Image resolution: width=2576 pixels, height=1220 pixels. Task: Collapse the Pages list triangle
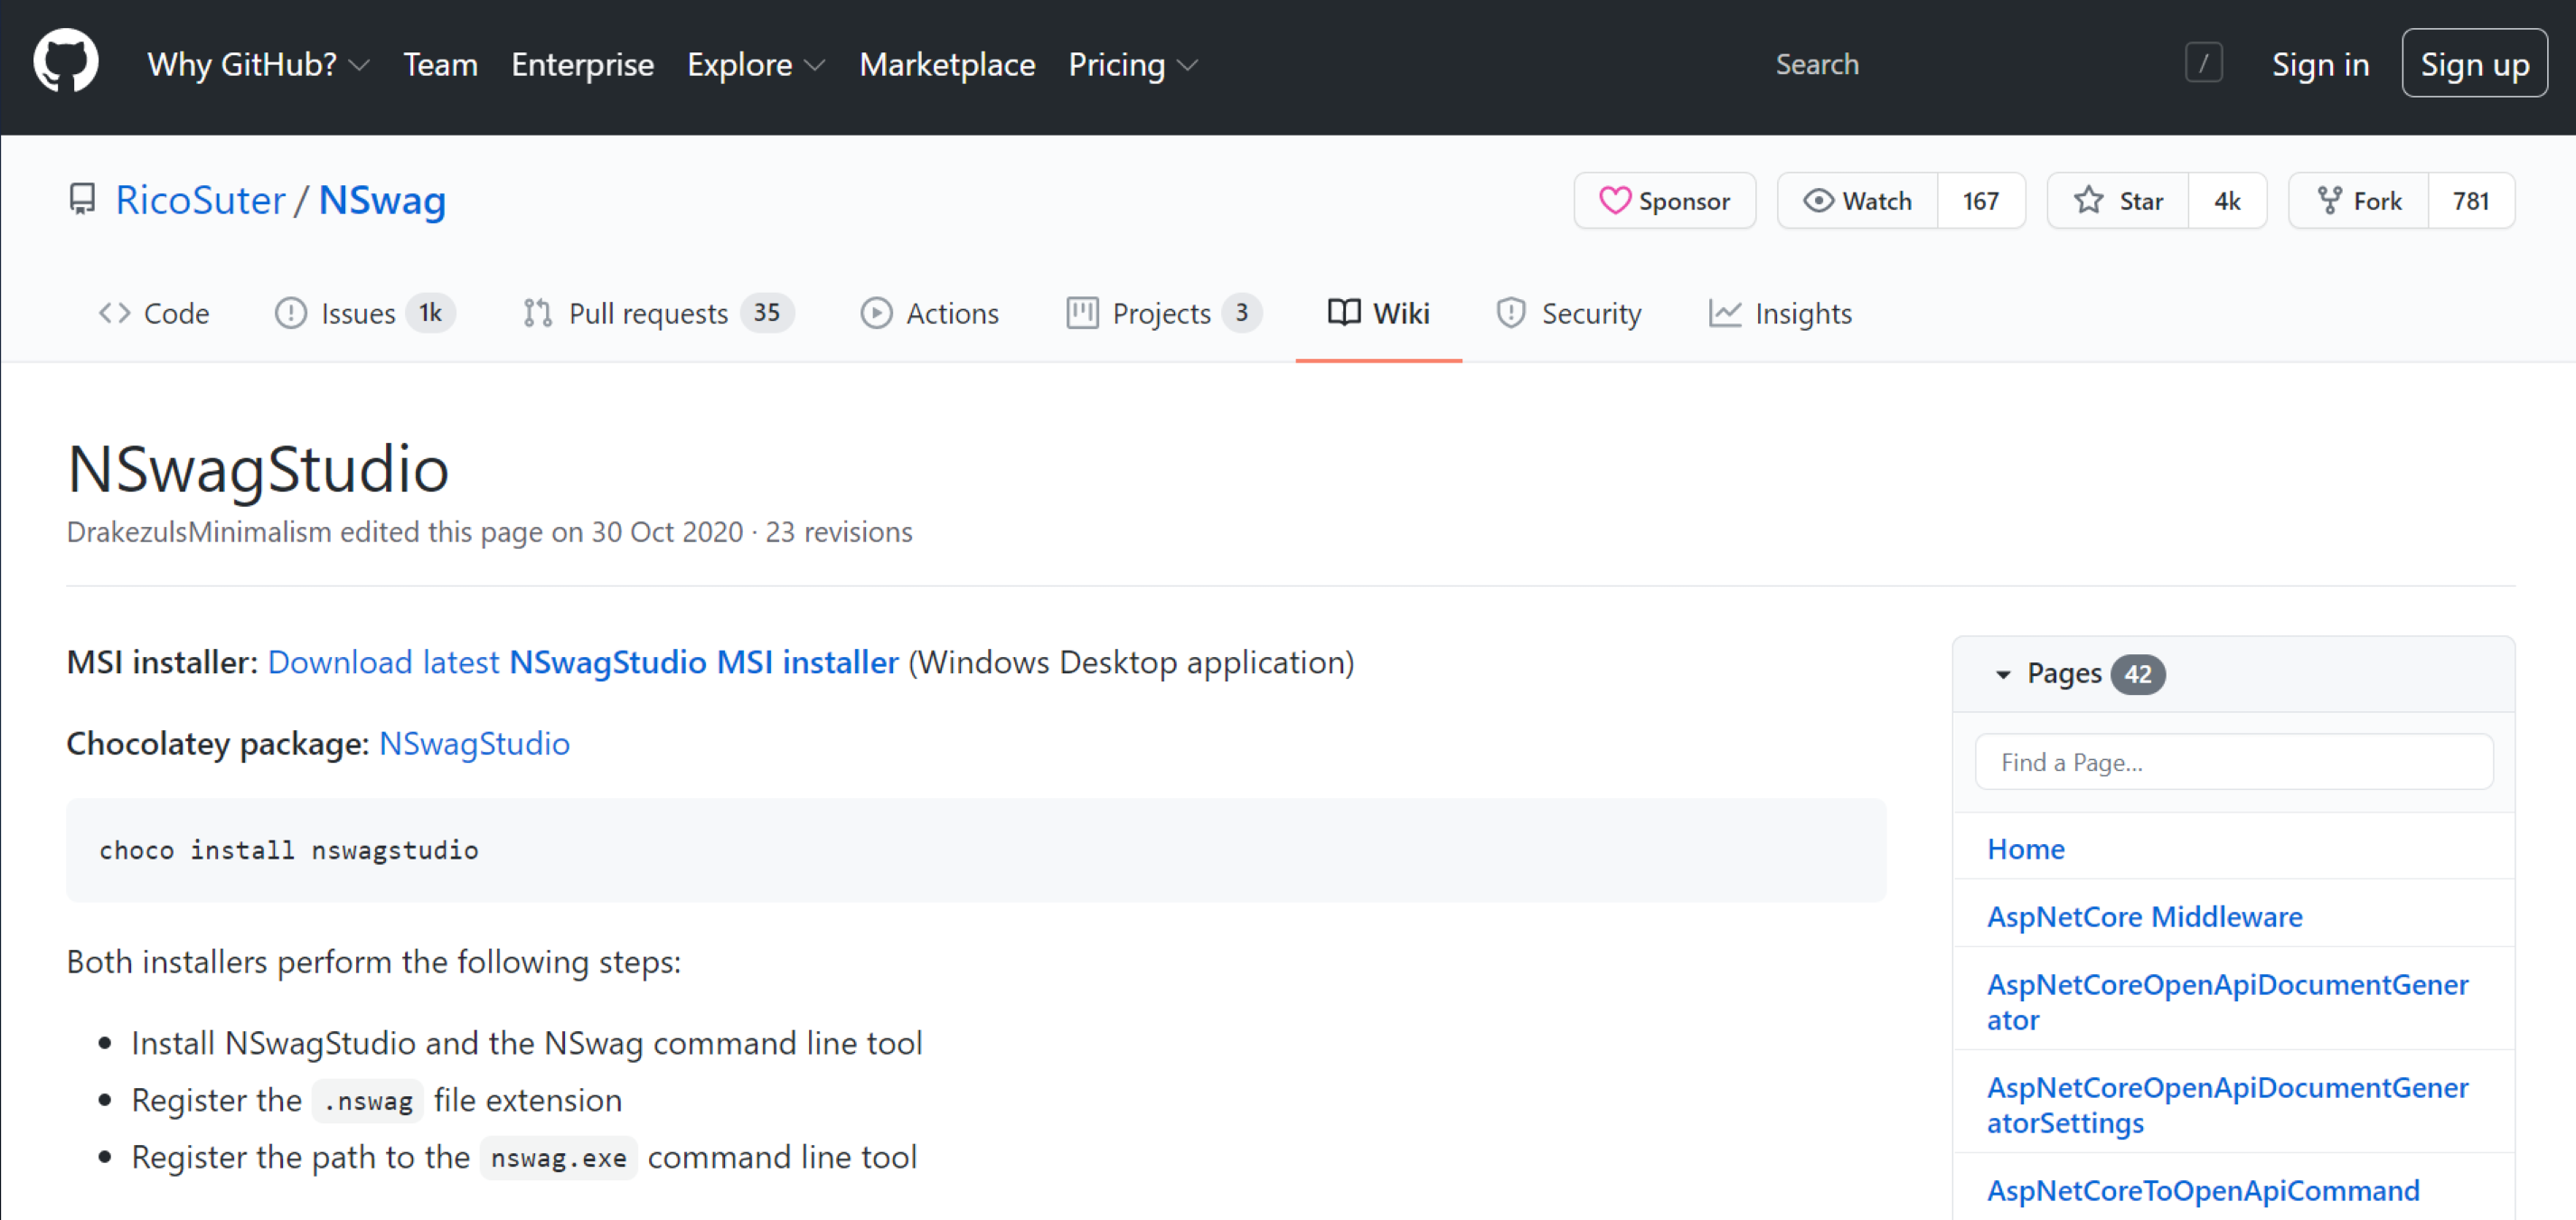2003,675
